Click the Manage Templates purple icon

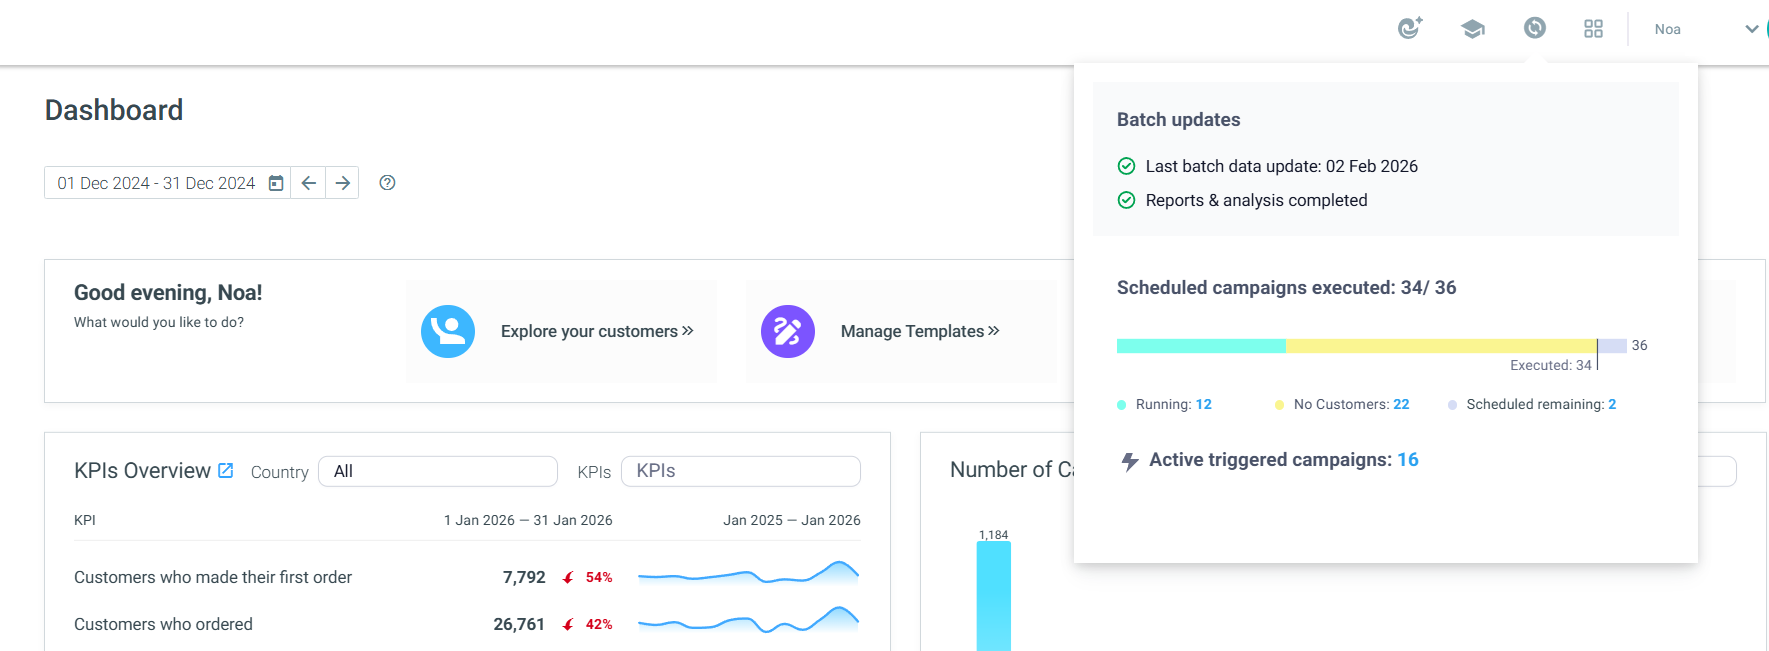(x=788, y=331)
